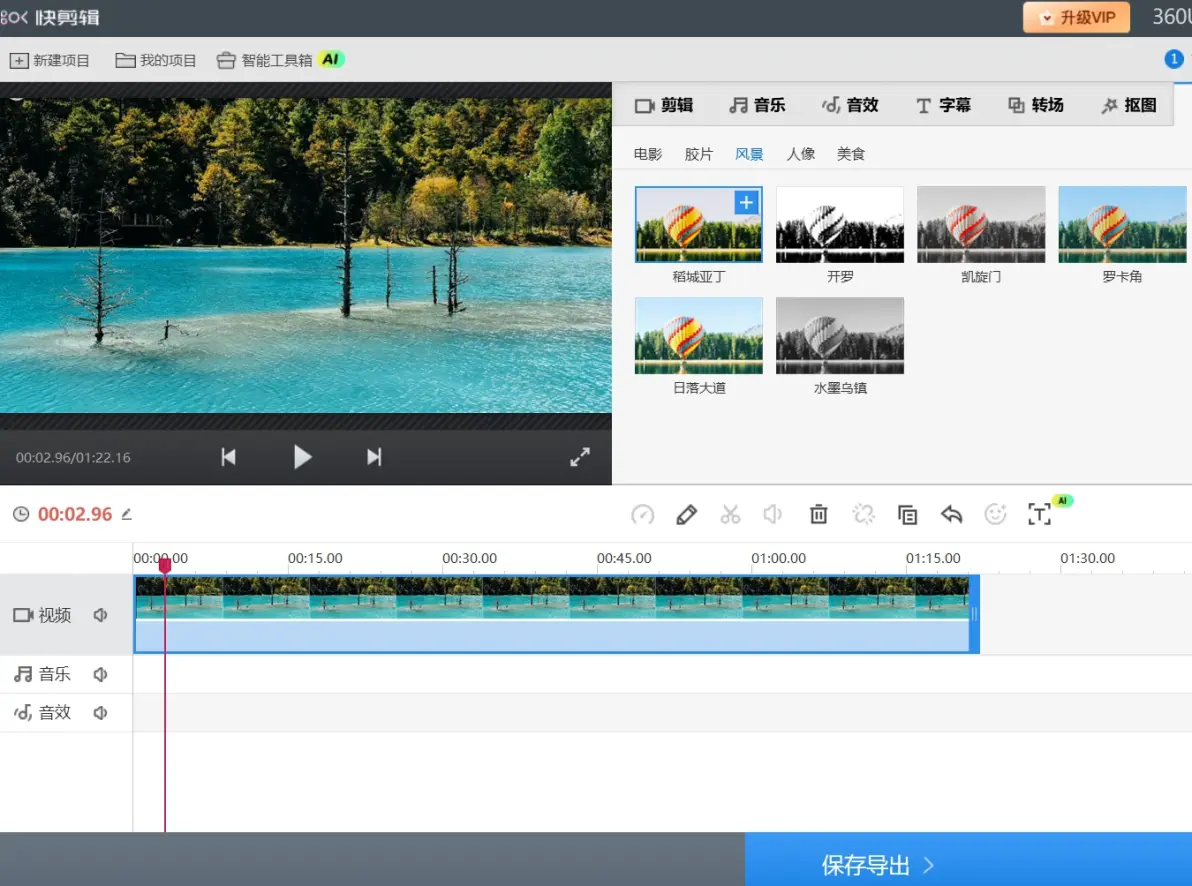The width and height of the screenshot is (1192, 886).
Task: Mute the 音效 track
Action: [x=100, y=713]
